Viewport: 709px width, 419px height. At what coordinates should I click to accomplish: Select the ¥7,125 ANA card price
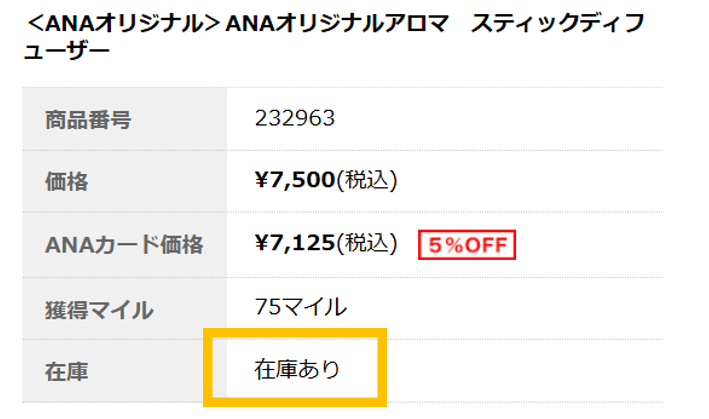point(295,243)
